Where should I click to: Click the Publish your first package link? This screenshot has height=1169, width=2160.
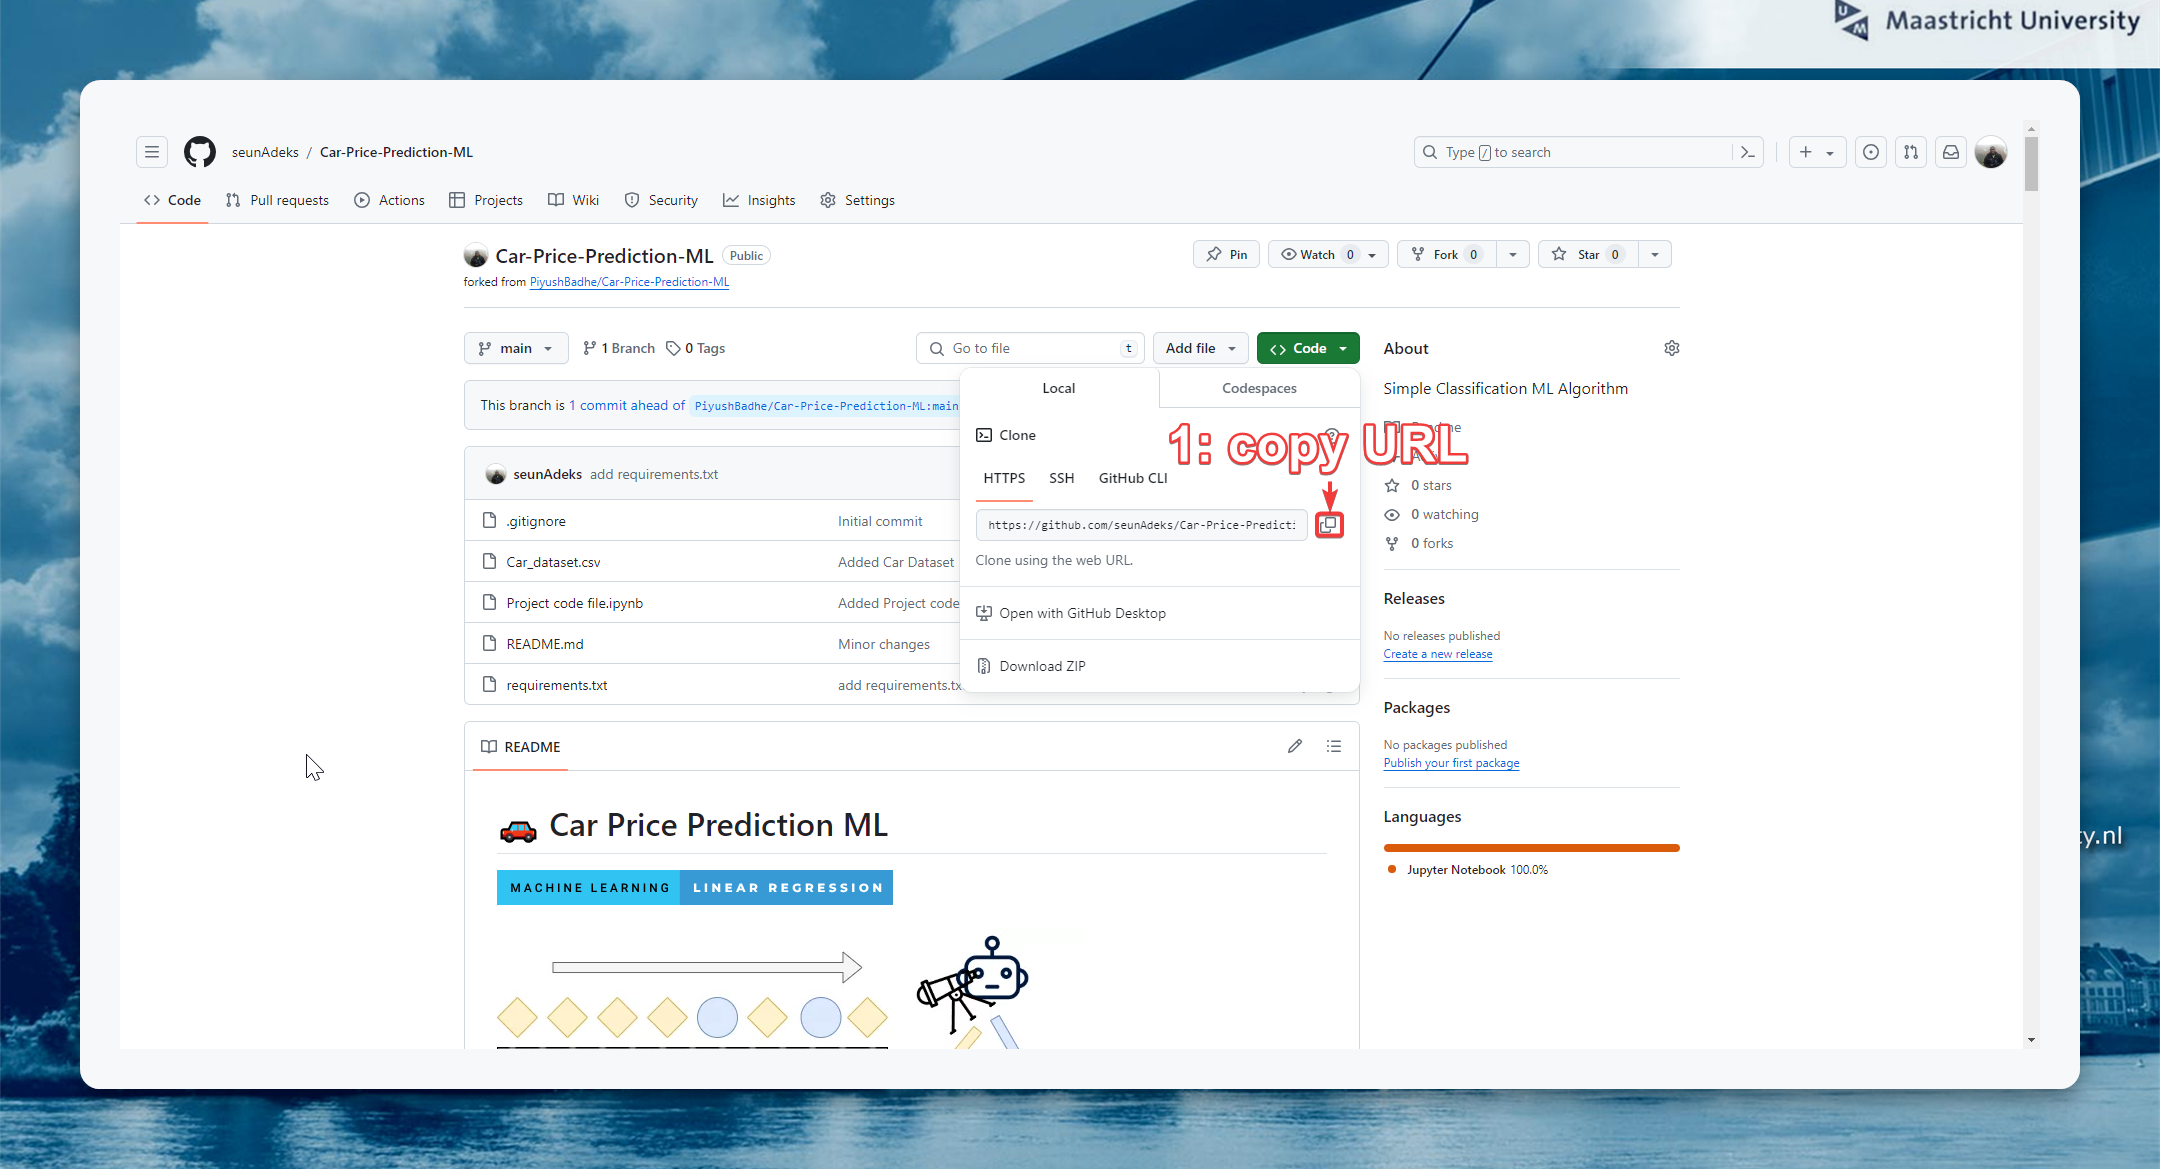pos(1451,763)
